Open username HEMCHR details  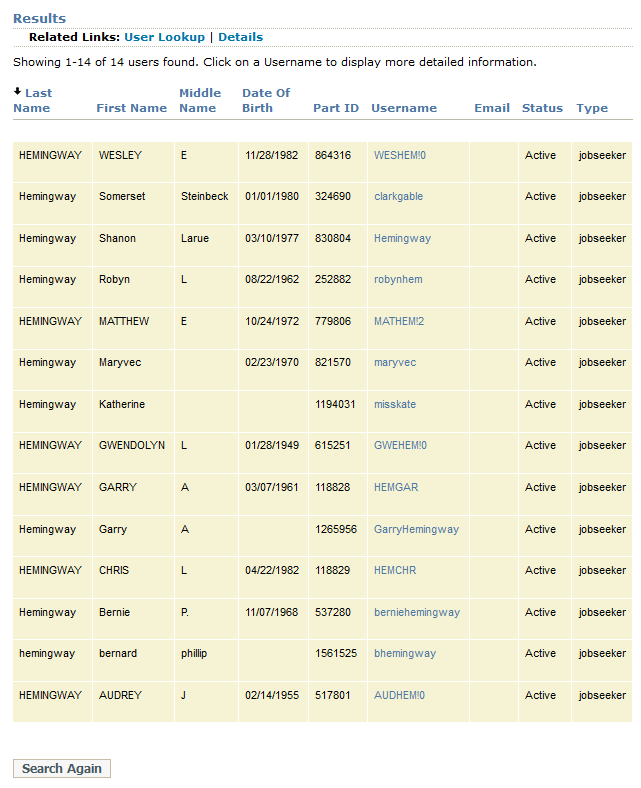pyautogui.click(x=395, y=570)
